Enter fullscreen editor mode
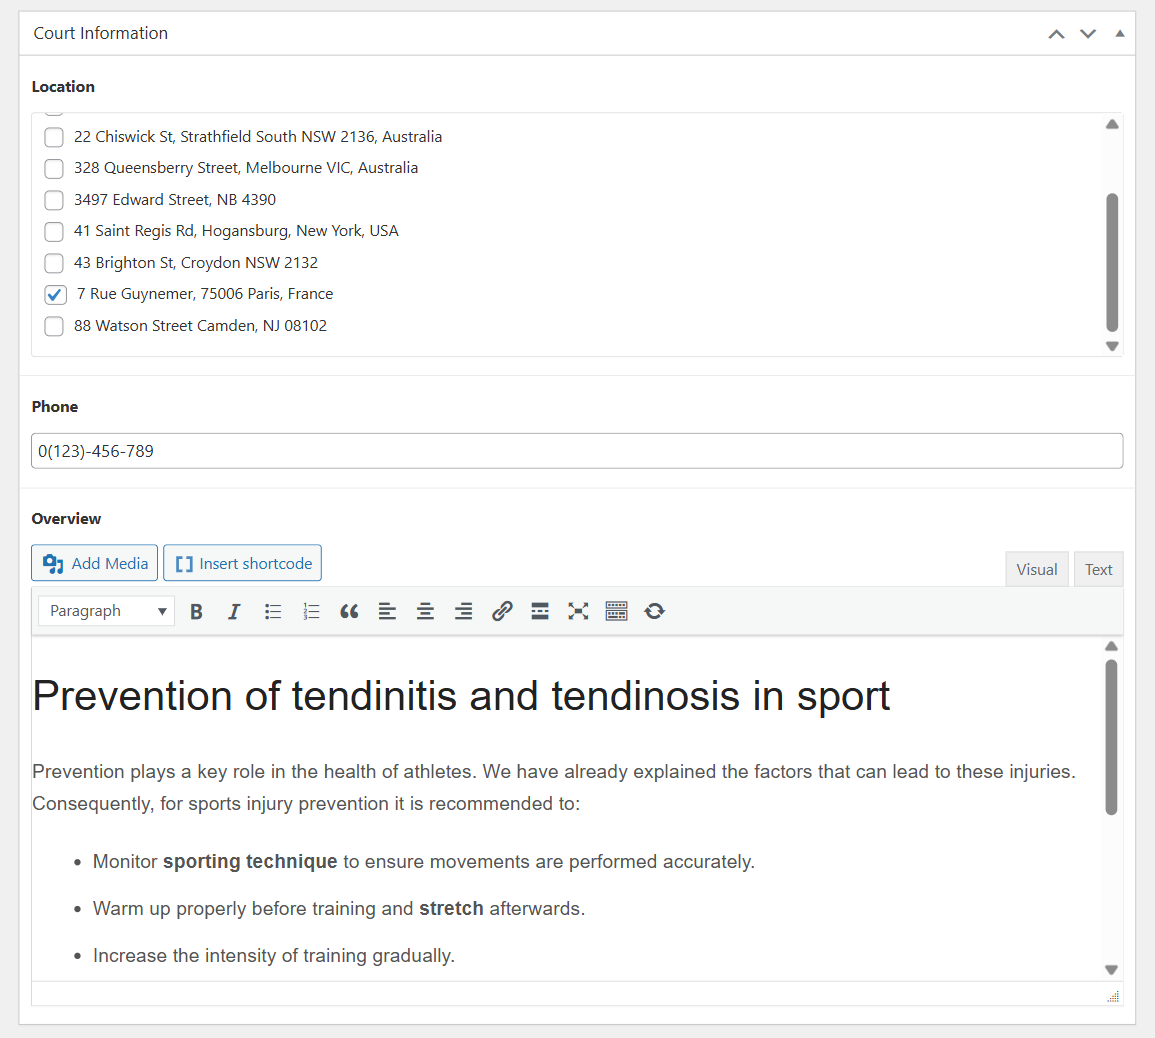Image resolution: width=1155 pixels, height=1038 pixels. tap(578, 612)
